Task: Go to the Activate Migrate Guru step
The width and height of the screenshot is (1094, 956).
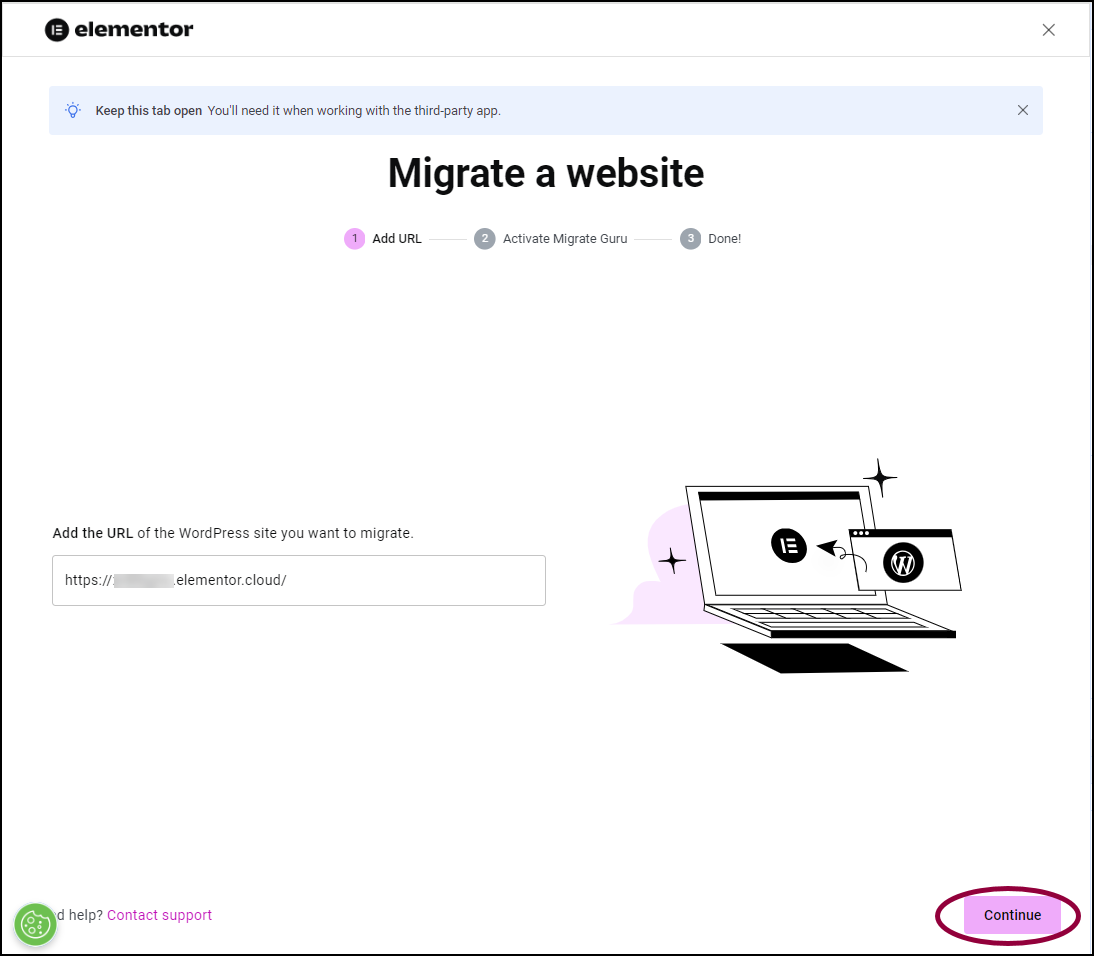Action: point(565,239)
